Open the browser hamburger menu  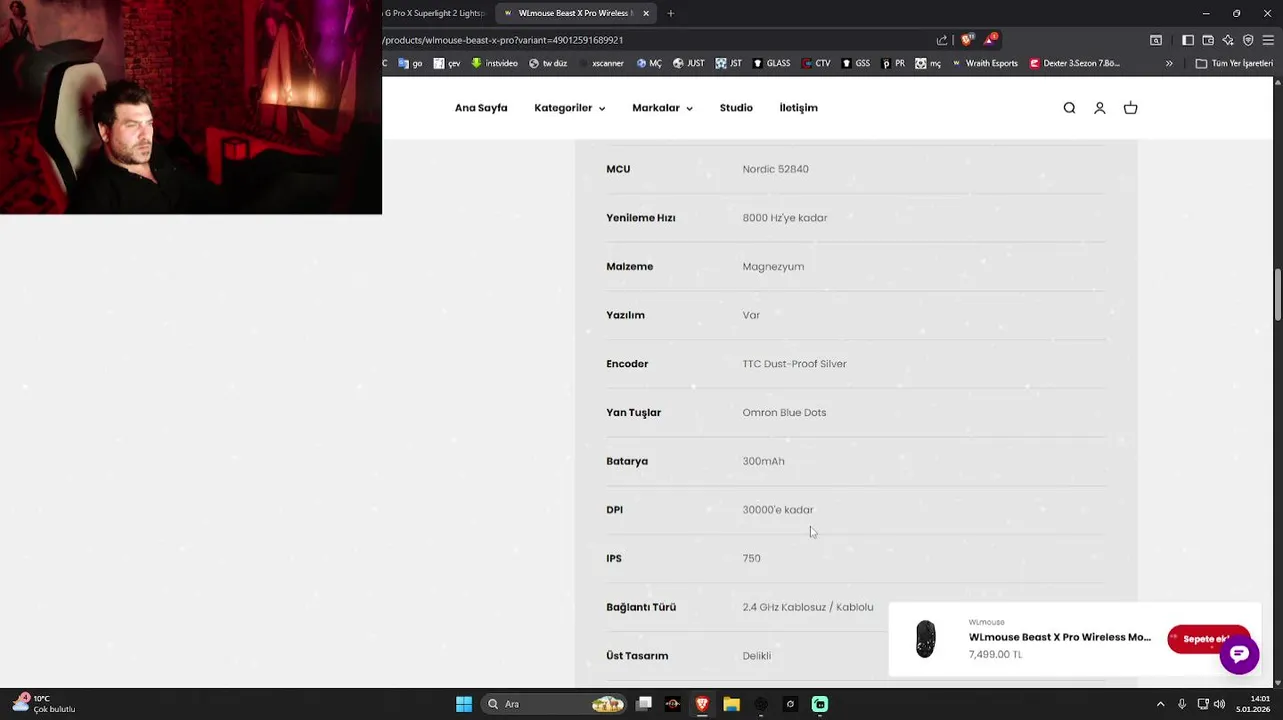(x=1268, y=40)
